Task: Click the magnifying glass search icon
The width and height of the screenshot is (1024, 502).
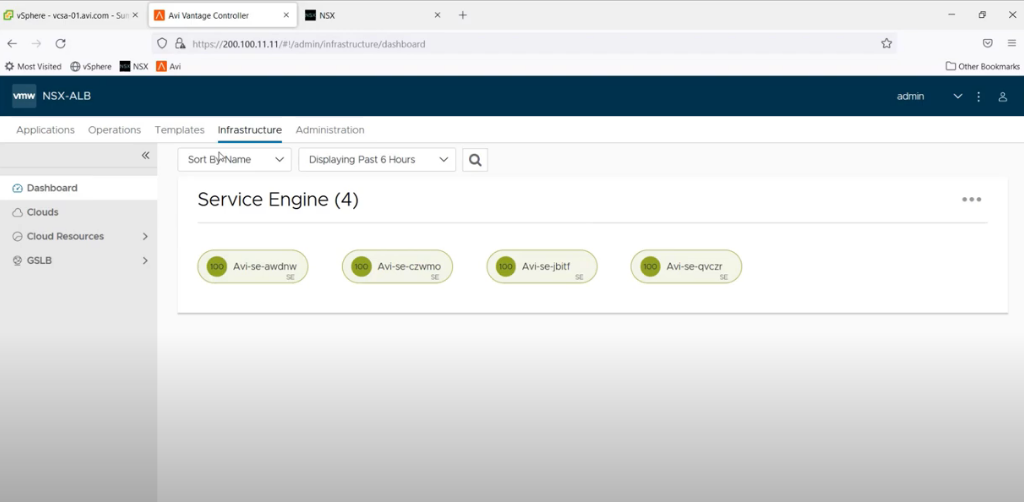Action: 474,160
